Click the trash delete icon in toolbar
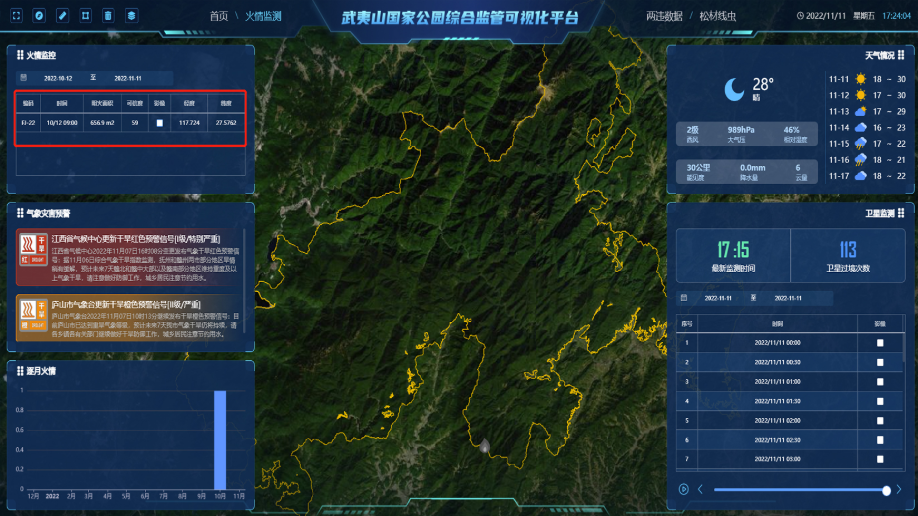The image size is (918, 516). pos(108,16)
